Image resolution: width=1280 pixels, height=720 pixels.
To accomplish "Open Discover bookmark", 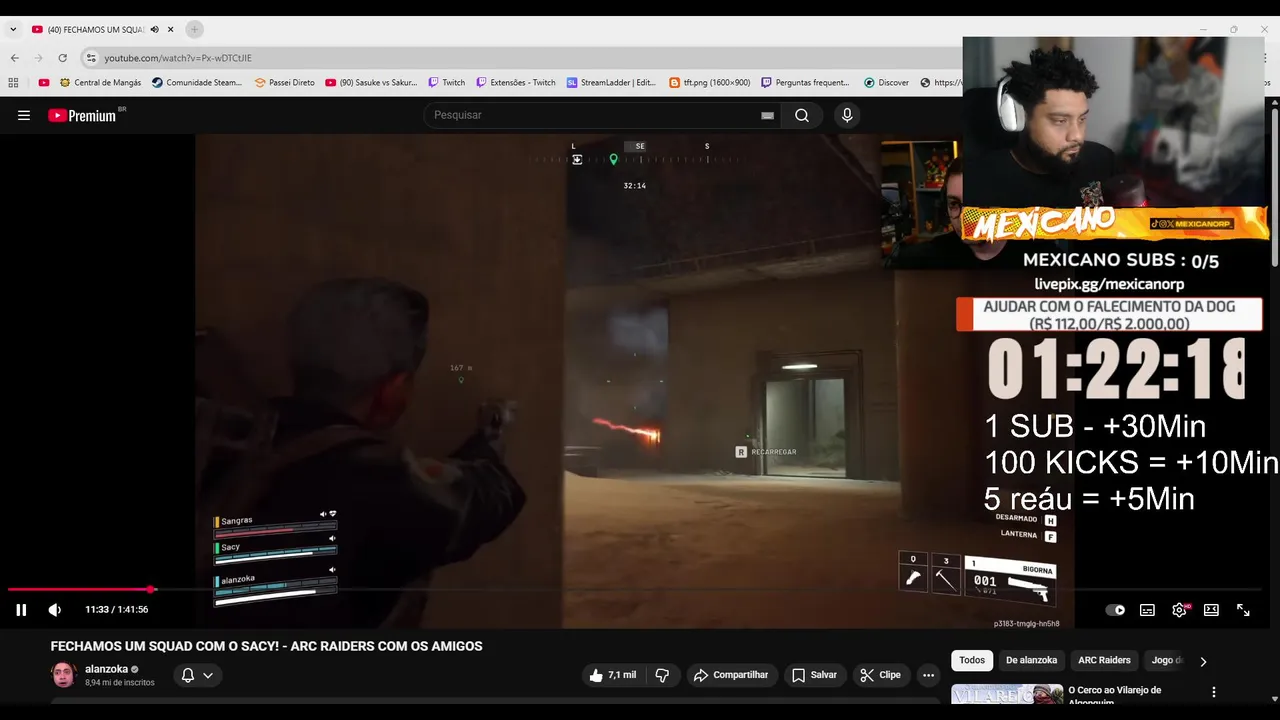I will click(x=887, y=83).
